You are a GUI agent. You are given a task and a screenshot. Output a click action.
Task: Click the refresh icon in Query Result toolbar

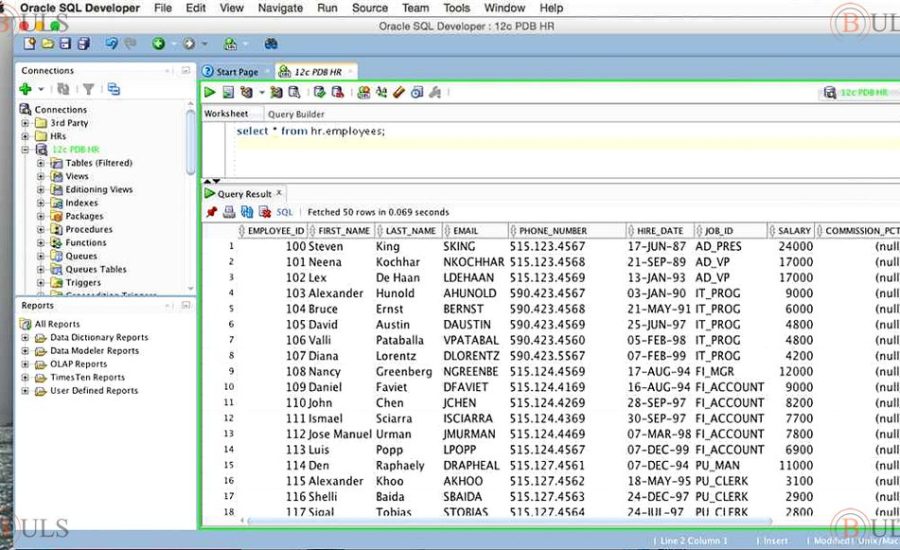coord(247,212)
